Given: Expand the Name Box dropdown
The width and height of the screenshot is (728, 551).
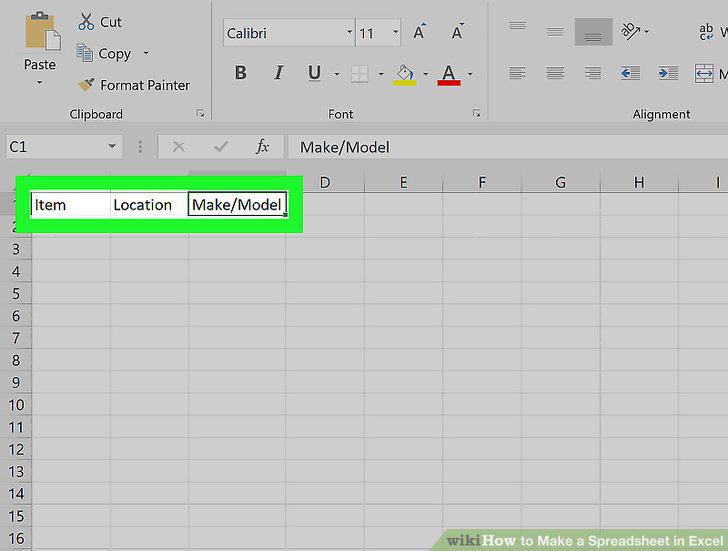Looking at the screenshot, I should click(x=112, y=146).
